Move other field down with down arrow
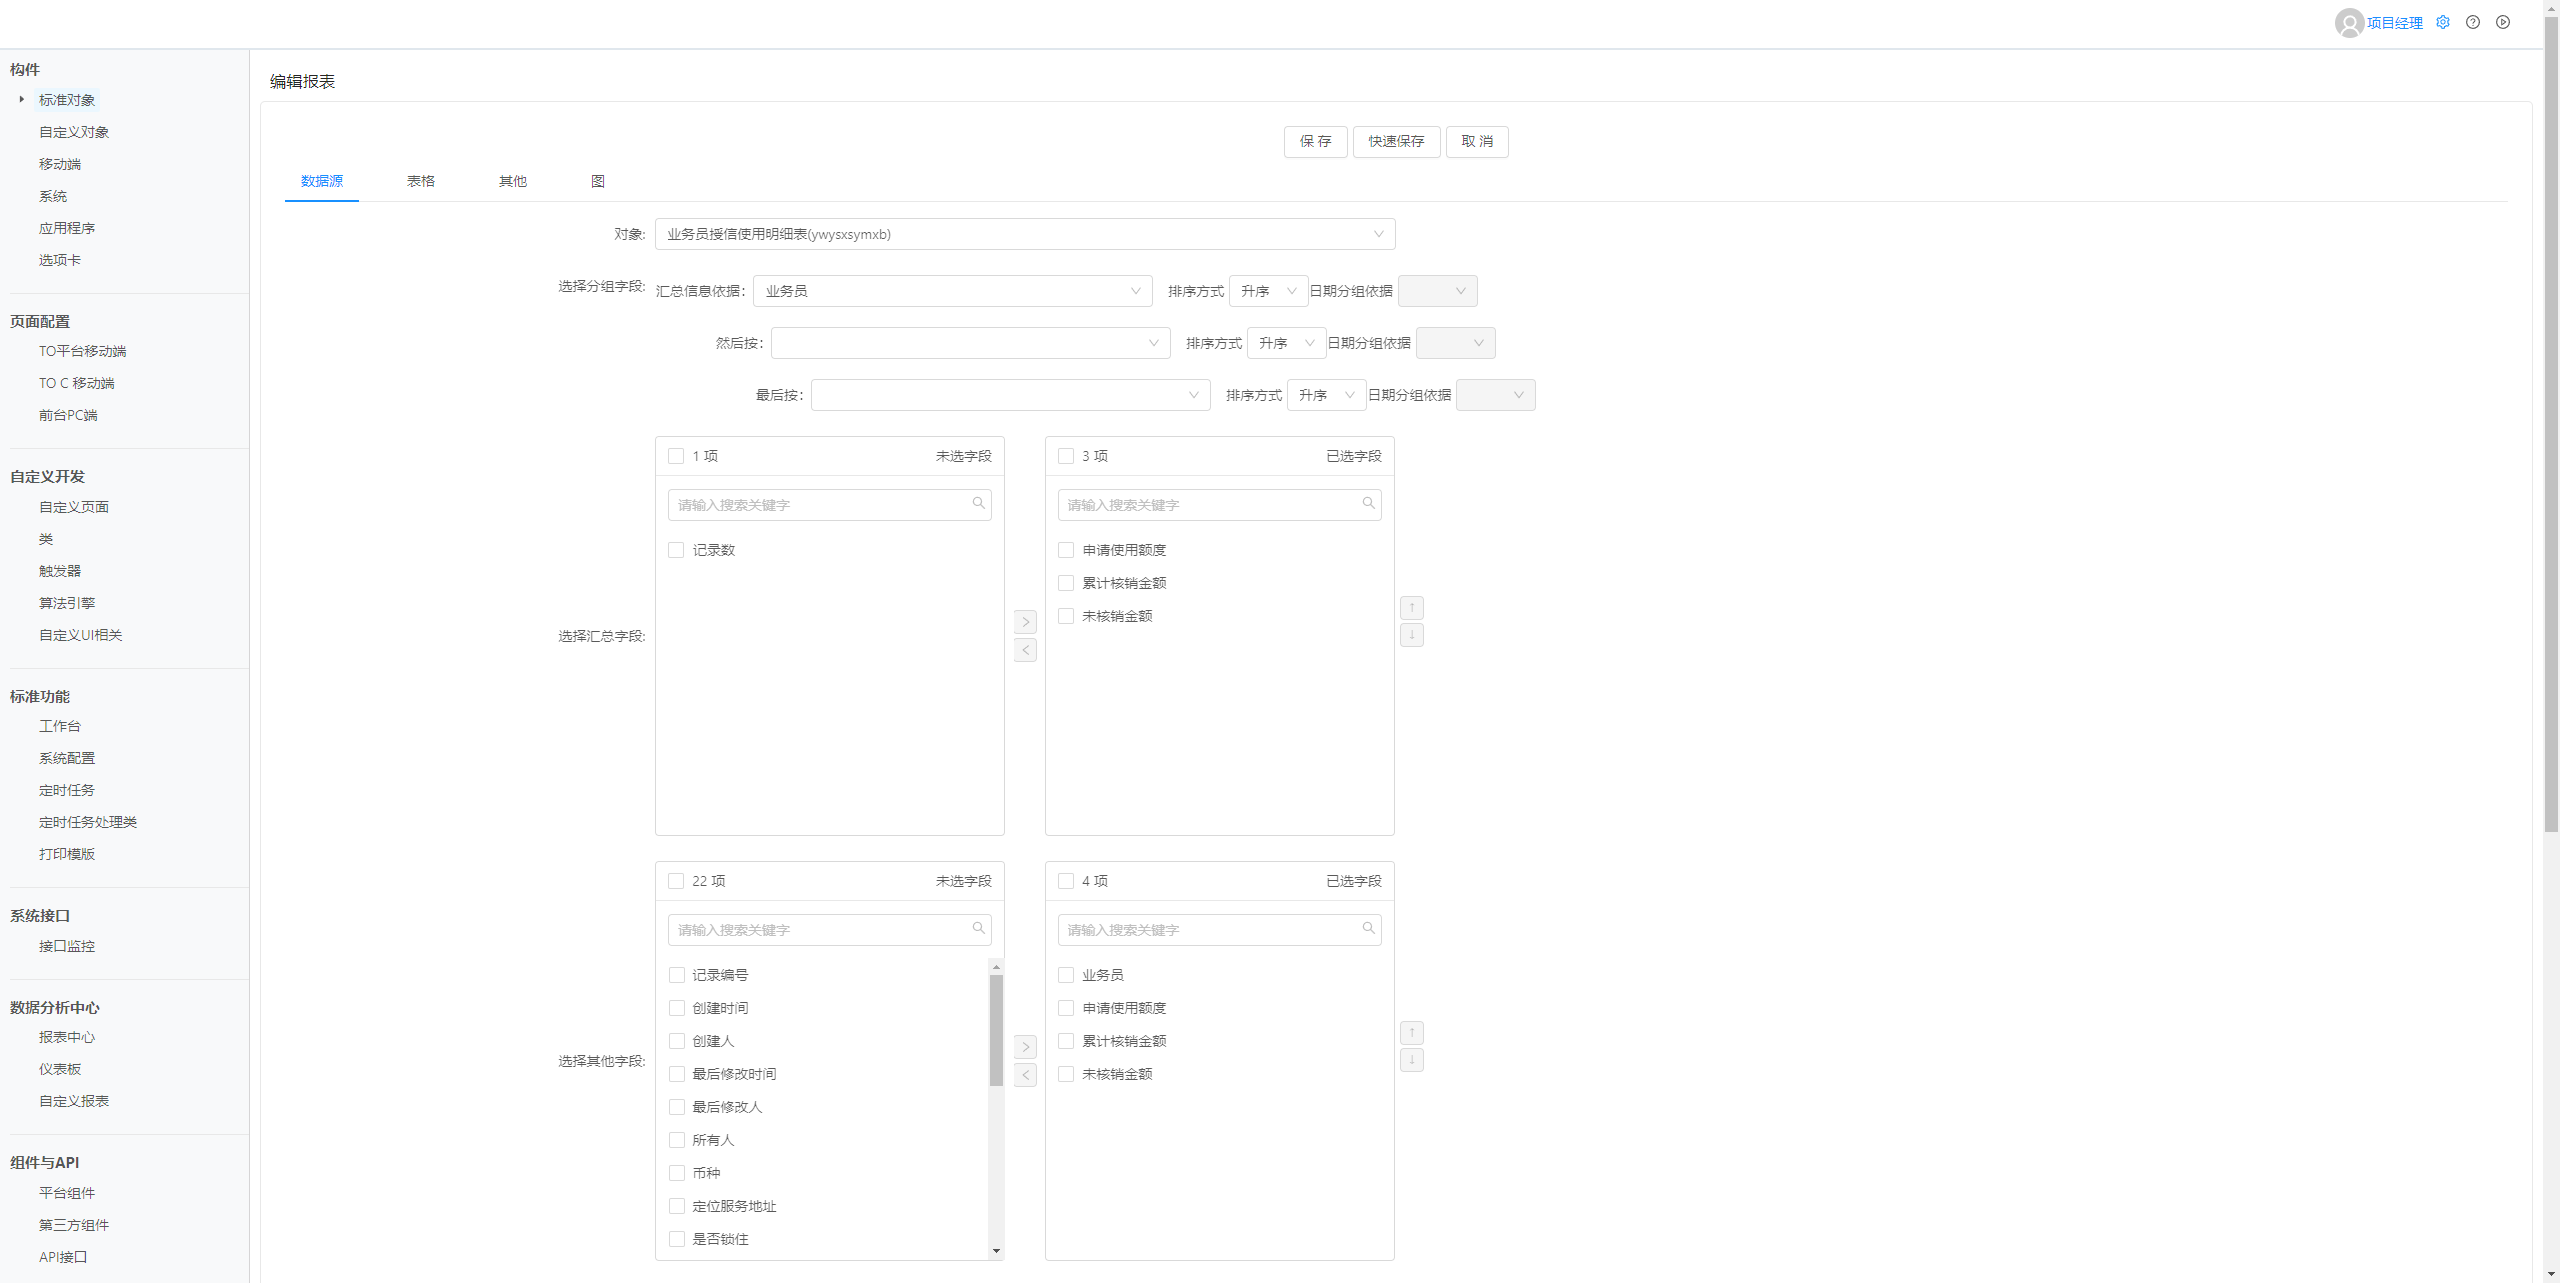 click(x=1412, y=1059)
